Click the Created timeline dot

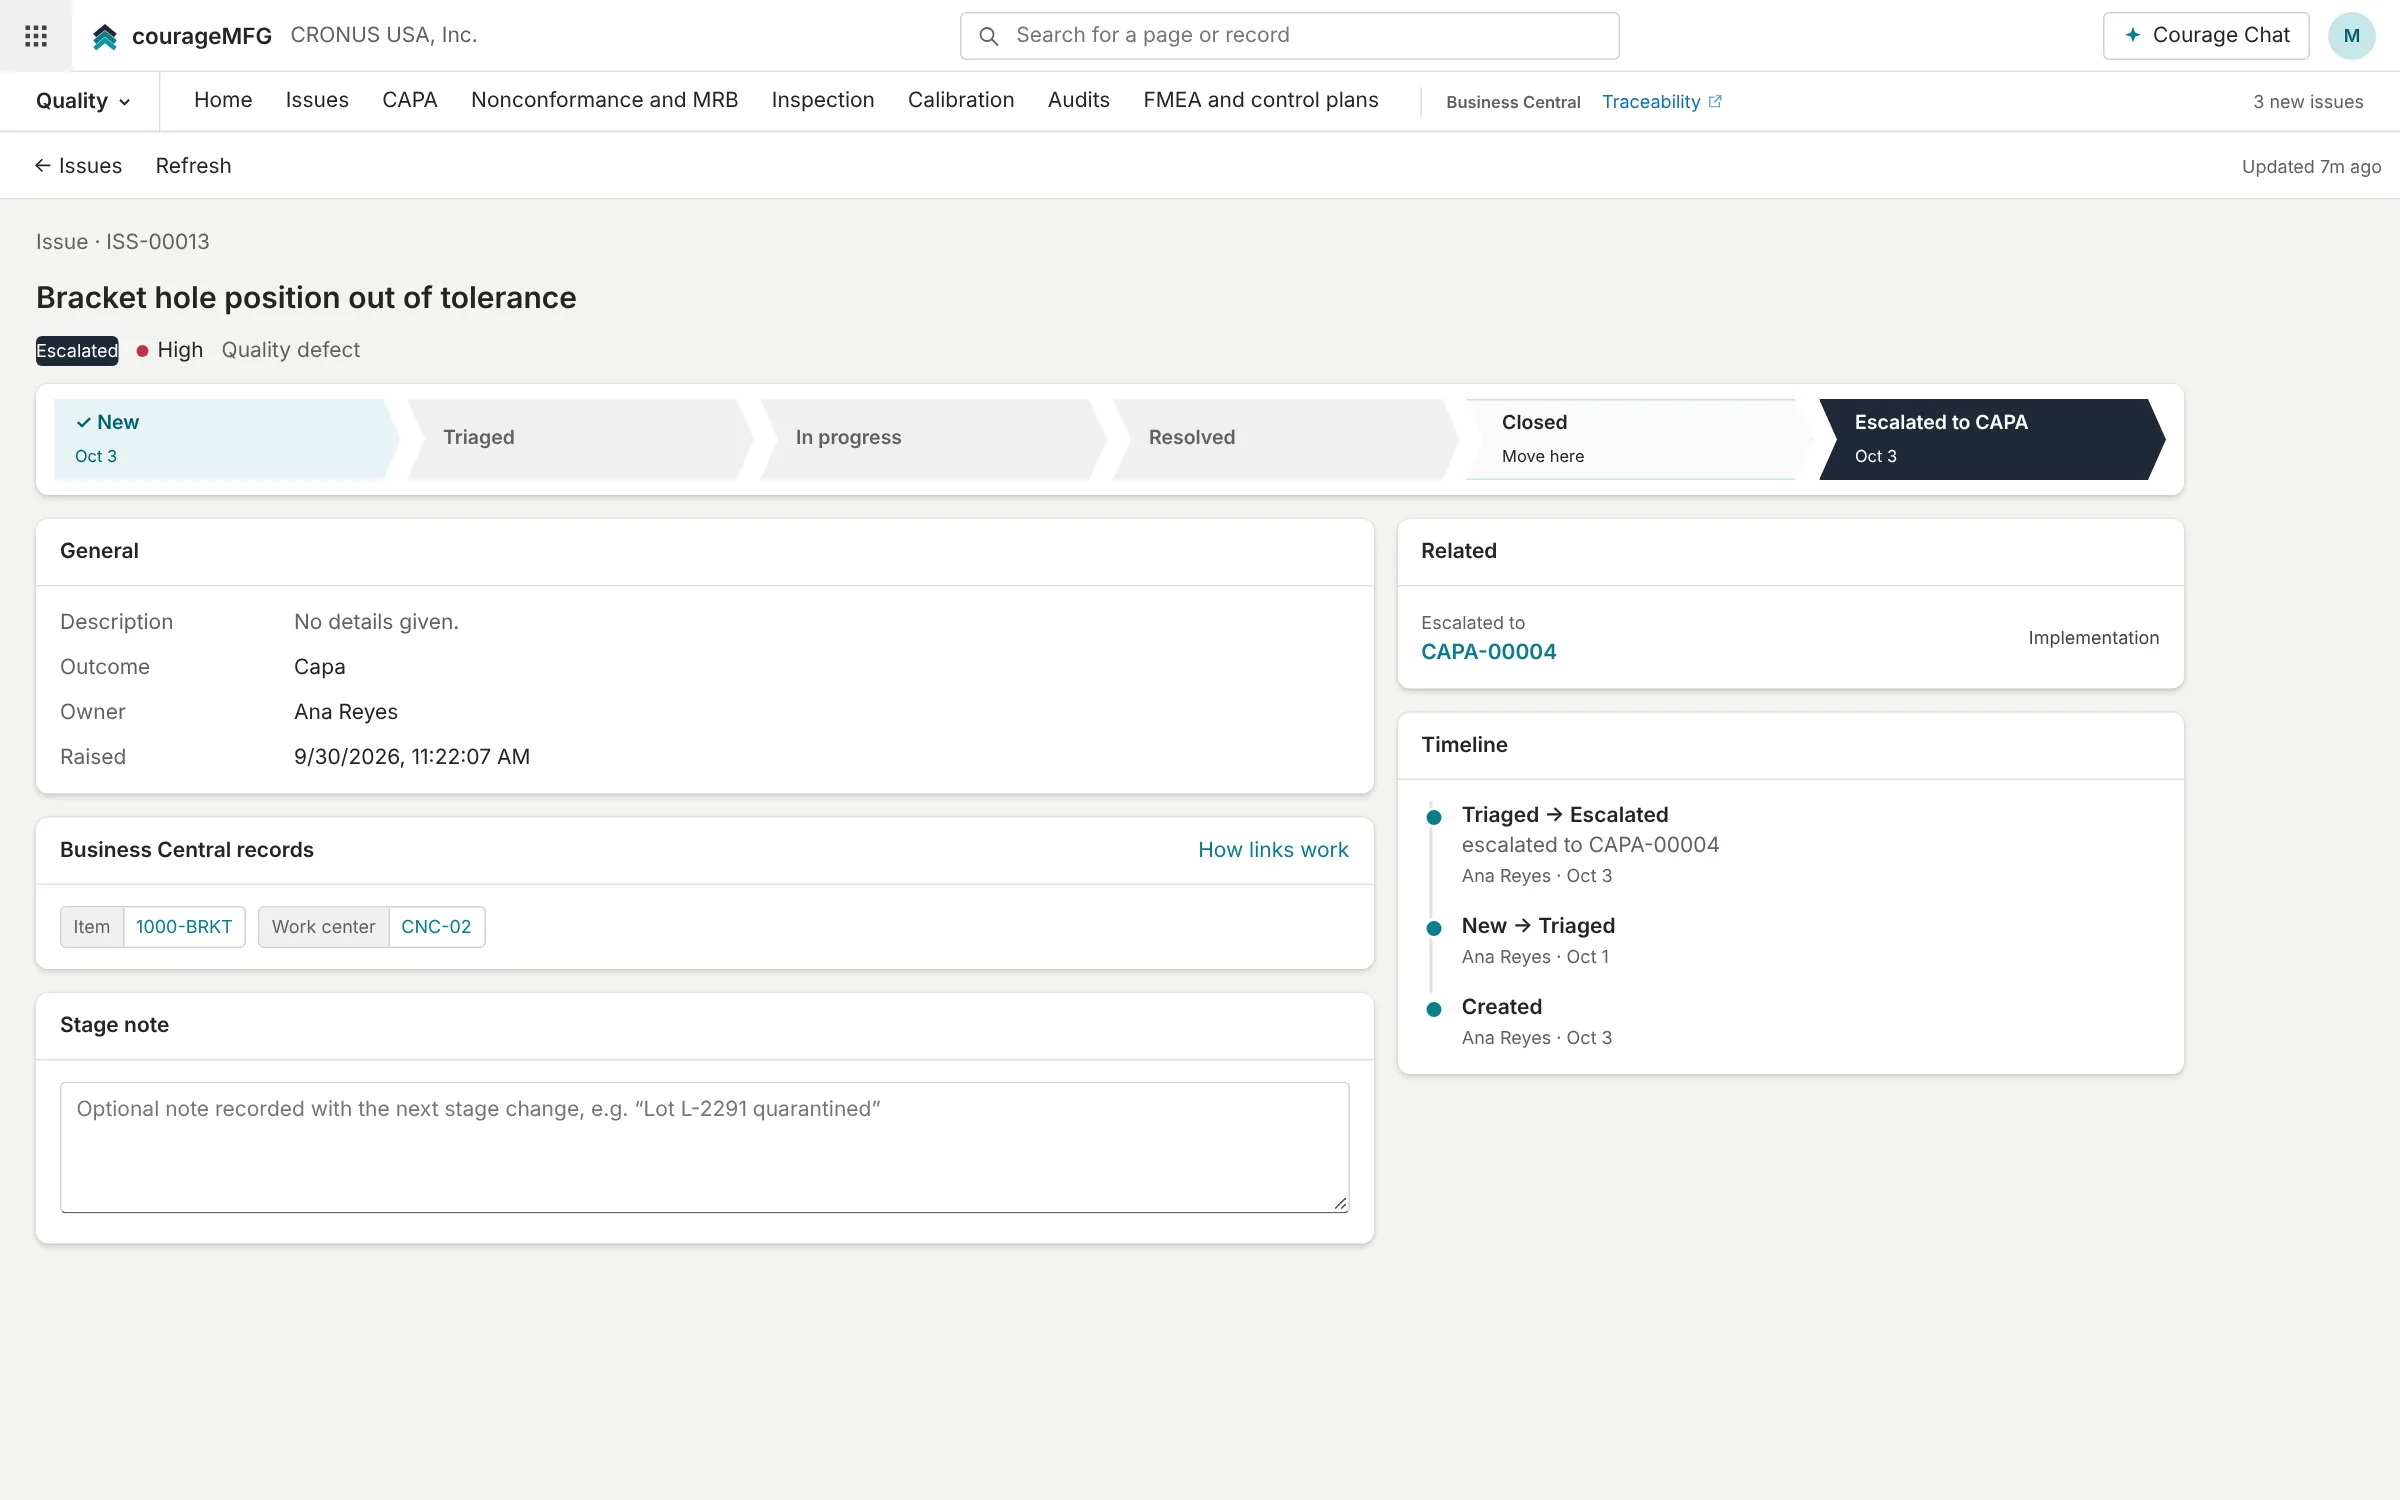click(x=1434, y=1009)
